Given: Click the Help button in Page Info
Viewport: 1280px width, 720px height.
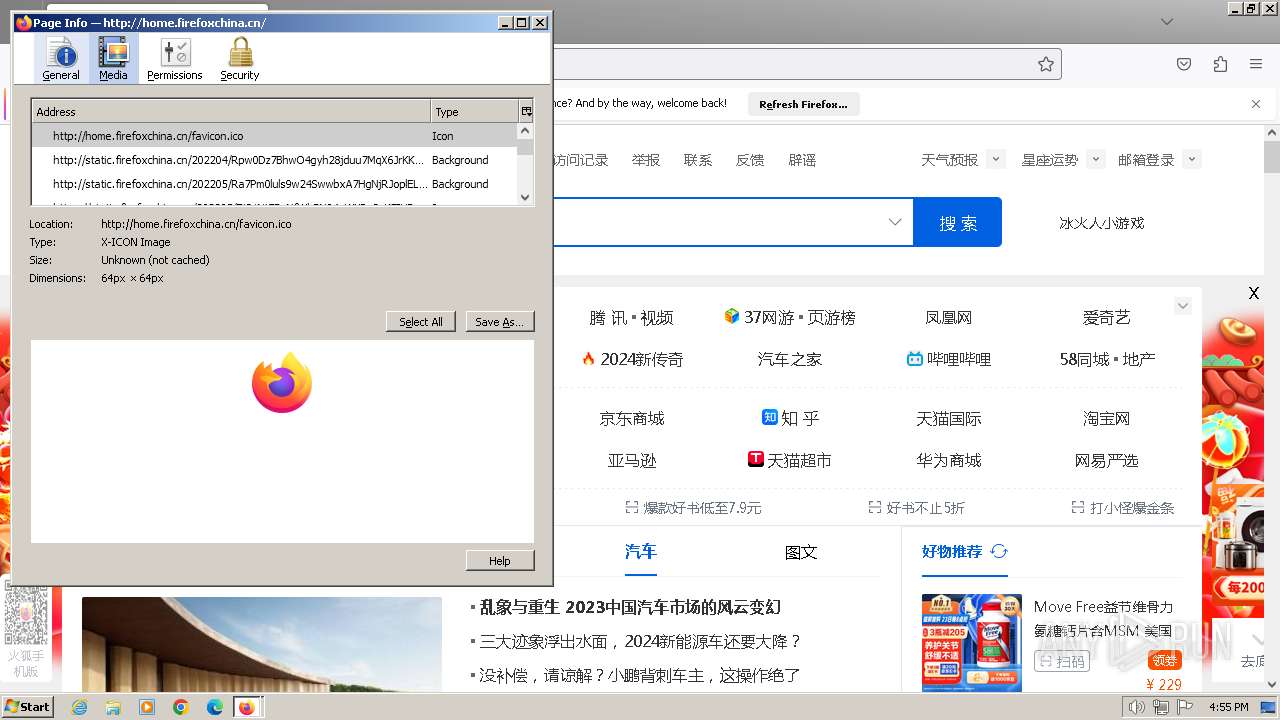Looking at the screenshot, I should click(500, 561).
